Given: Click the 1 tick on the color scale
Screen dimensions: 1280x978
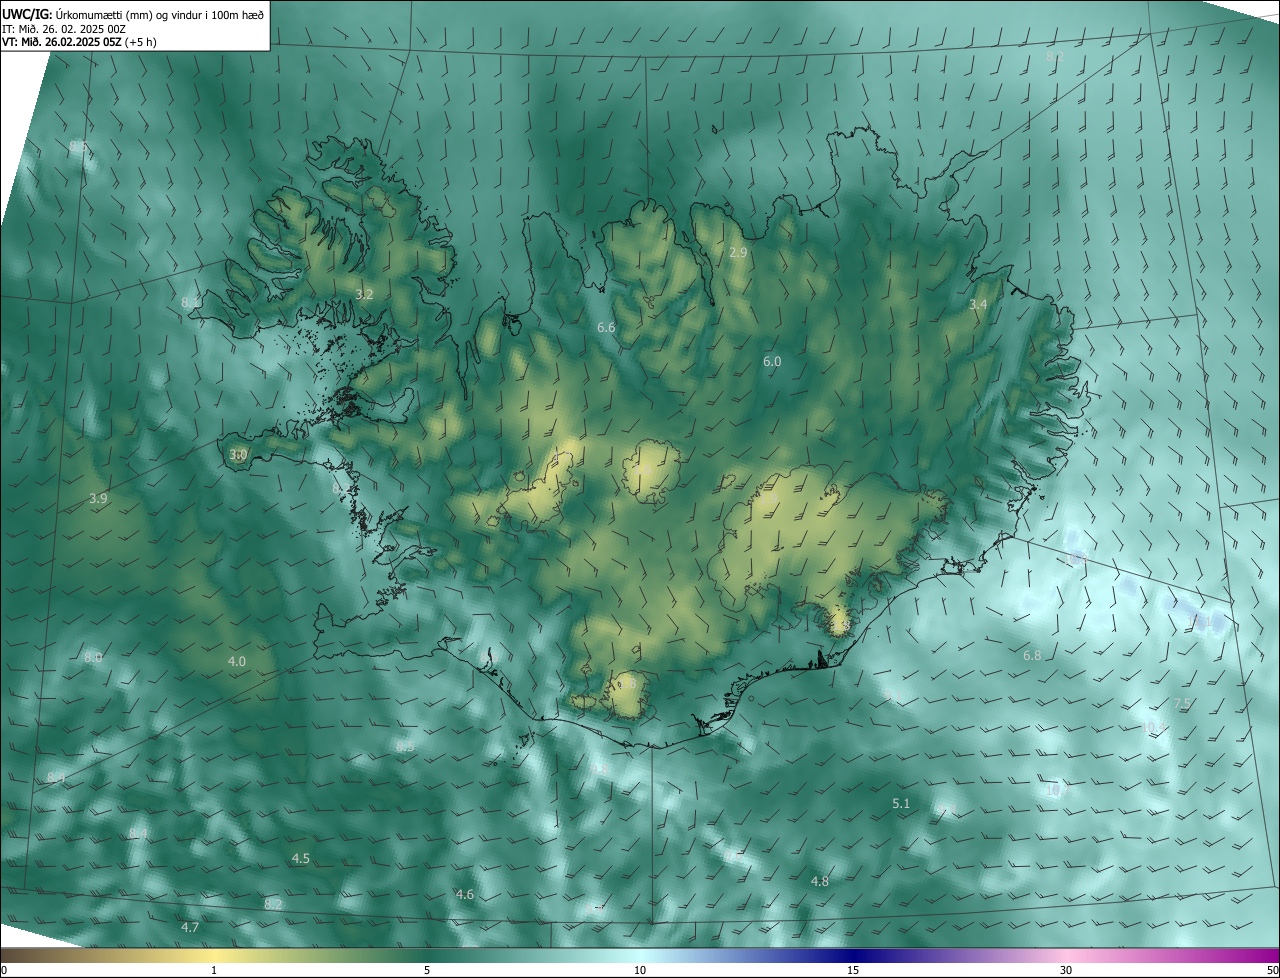Looking at the screenshot, I should point(214,971).
